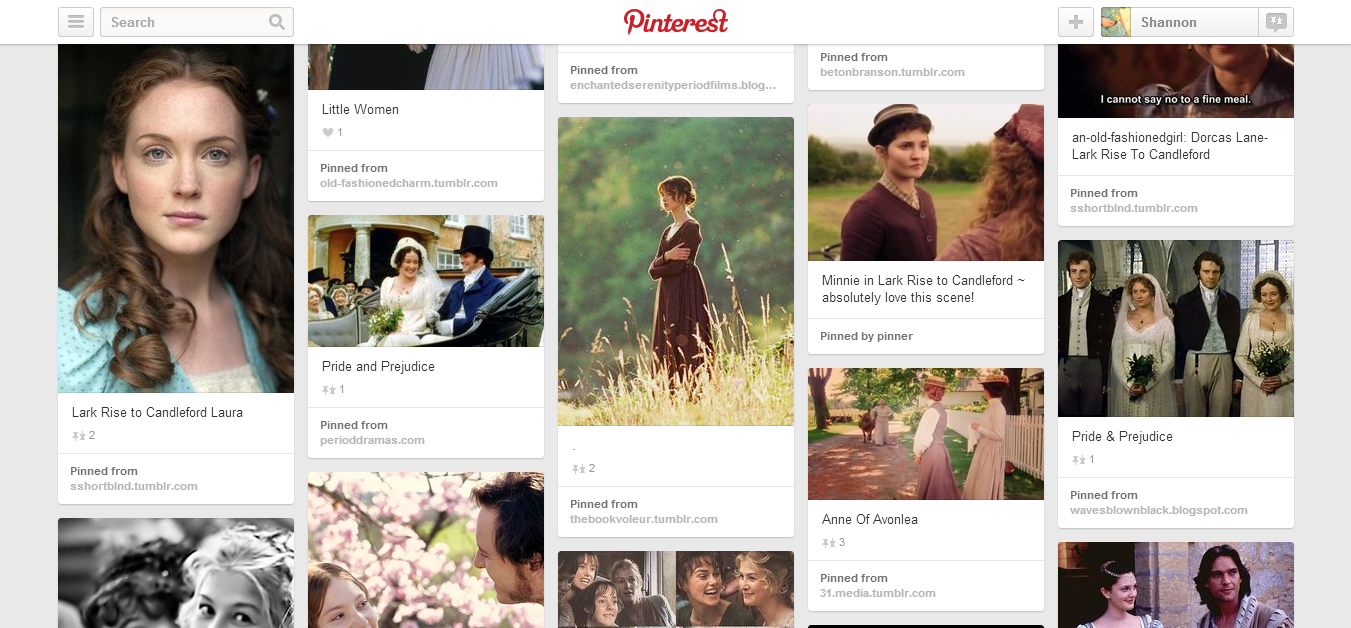The height and width of the screenshot is (628, 1351).
Task: Open the Anne Of Avonlea pin image
Action: 926,434
